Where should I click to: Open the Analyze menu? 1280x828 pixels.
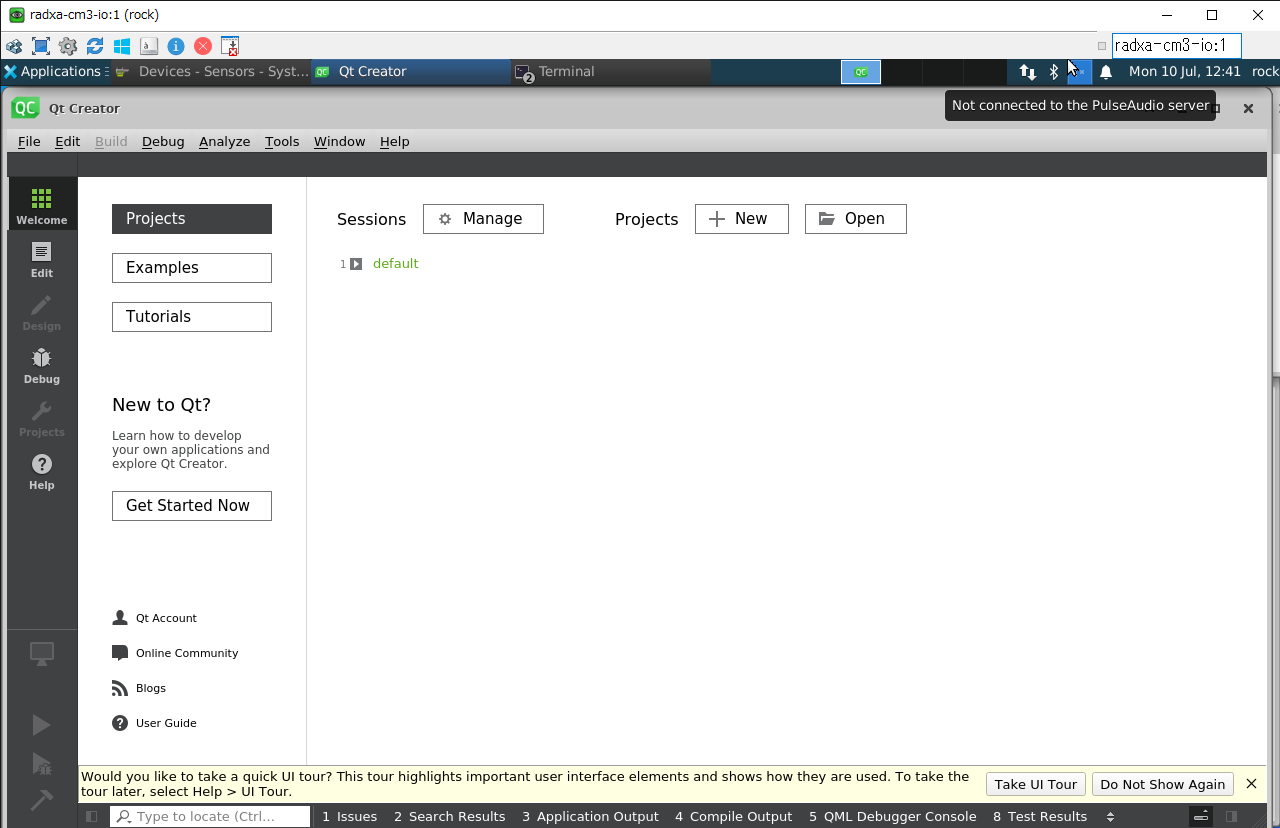[224, 141]
